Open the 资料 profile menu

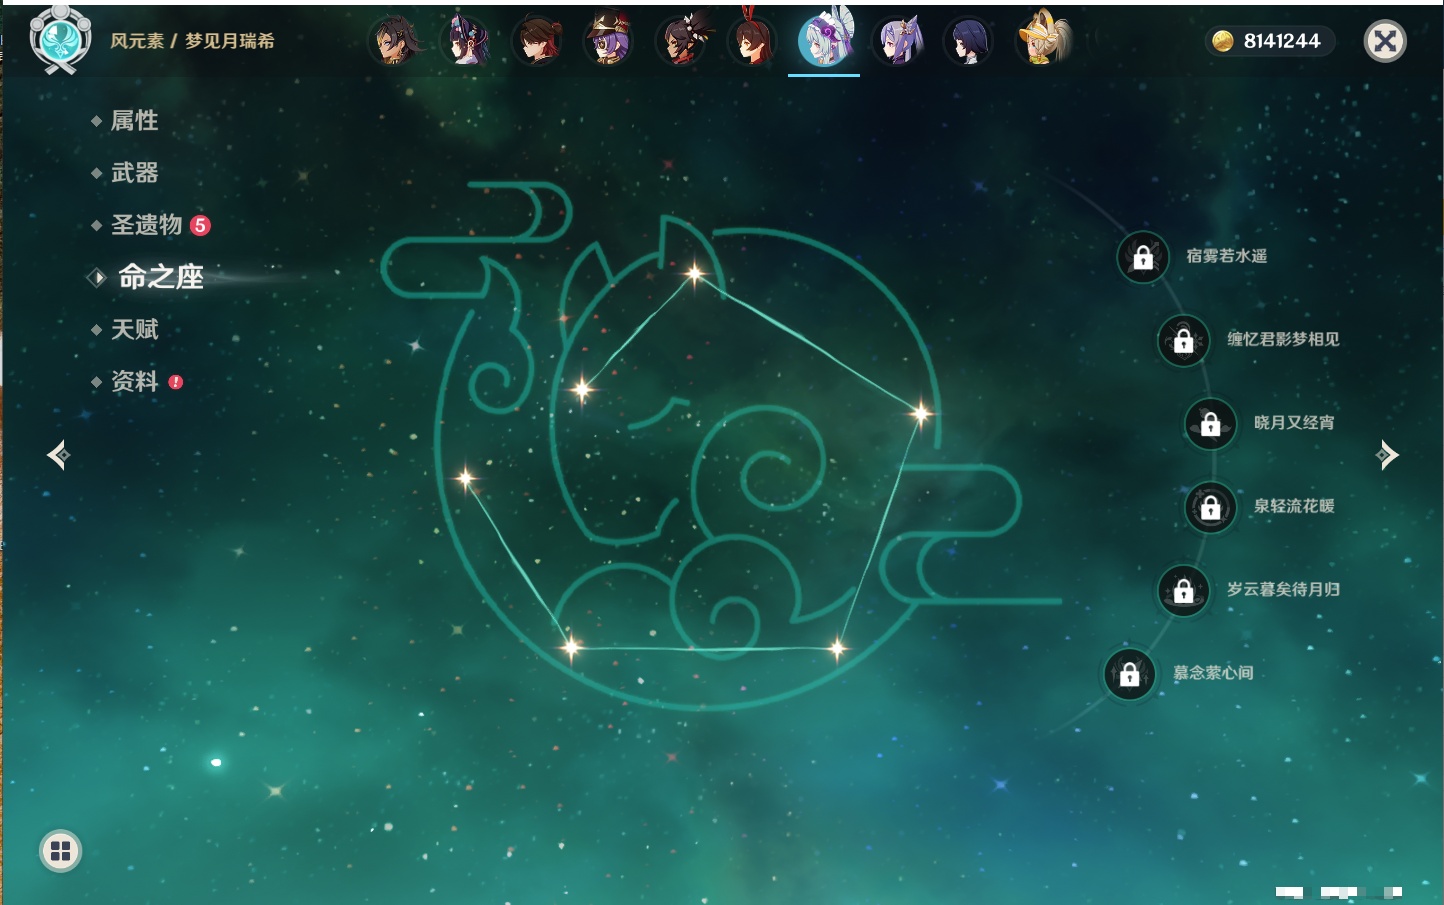click(134, 381)
